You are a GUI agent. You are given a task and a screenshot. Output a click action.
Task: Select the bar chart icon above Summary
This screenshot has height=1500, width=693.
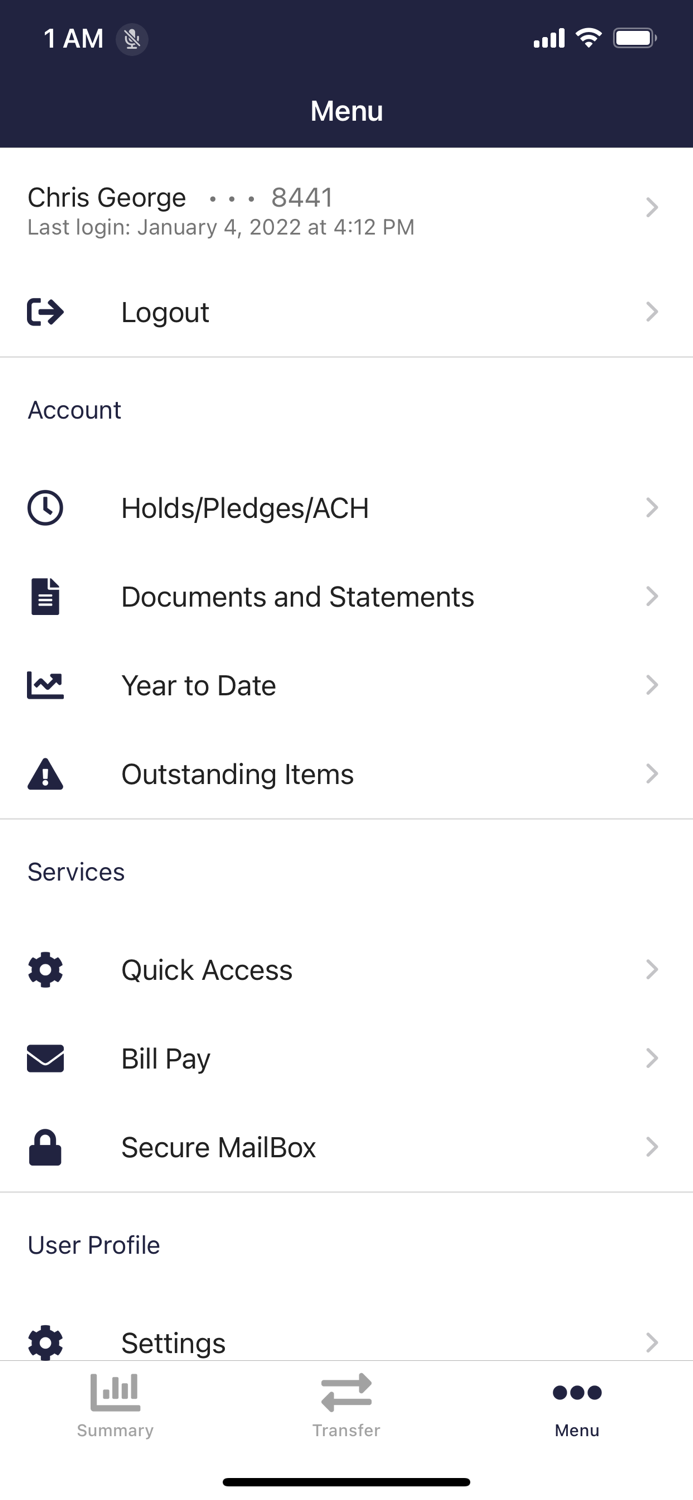(115, 1391)
